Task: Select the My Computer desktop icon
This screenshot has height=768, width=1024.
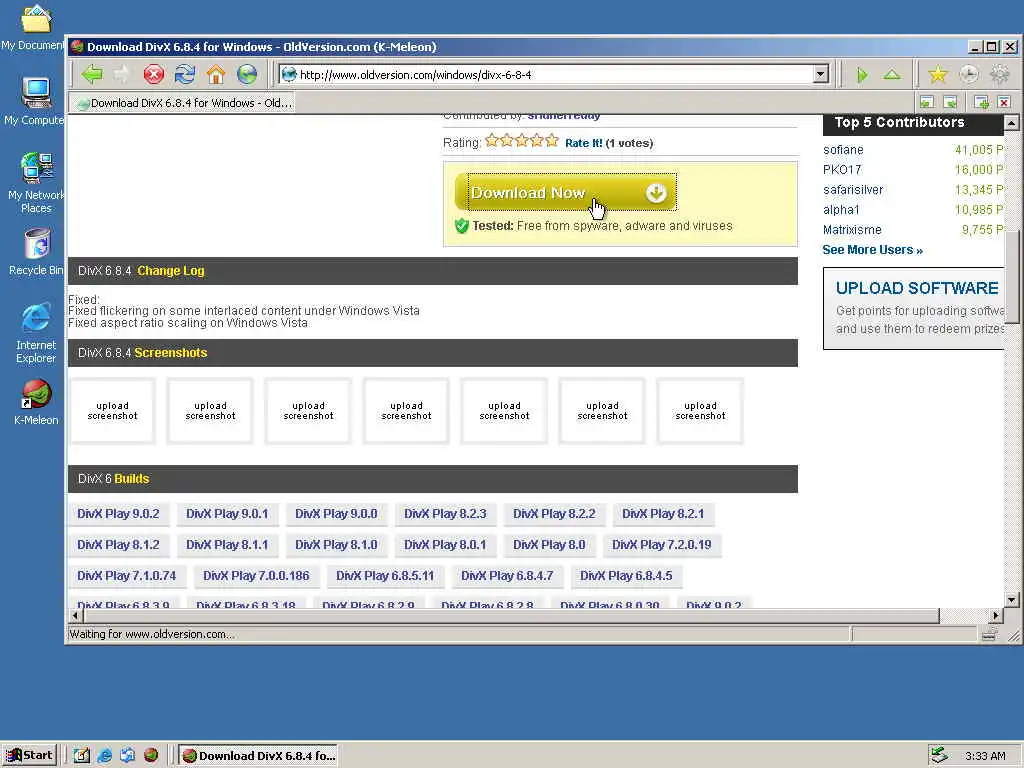Action: pyautogui.click(x=35, y=101)
